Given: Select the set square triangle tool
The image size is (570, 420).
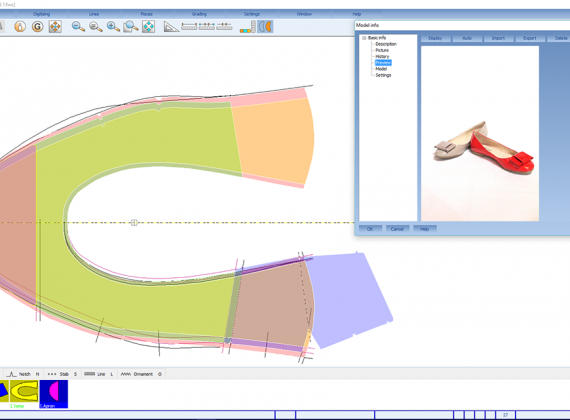Looking at the screenshot, I should [x=171, y=27].
